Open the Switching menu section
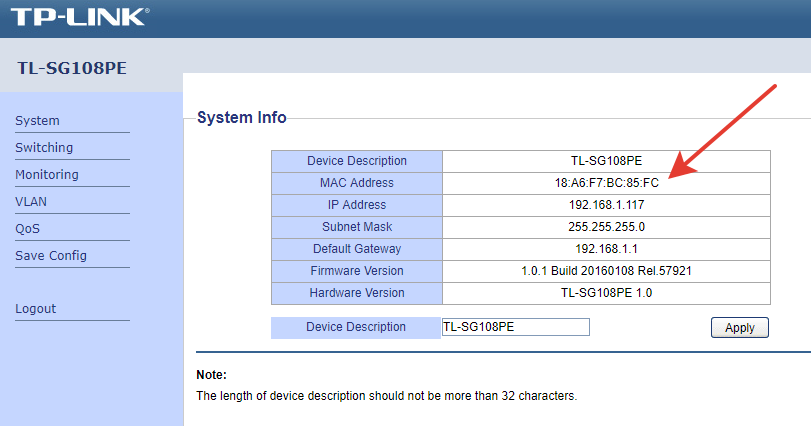Image resolution: width=811 pixels, height=426 pixels. pos(44,148)
